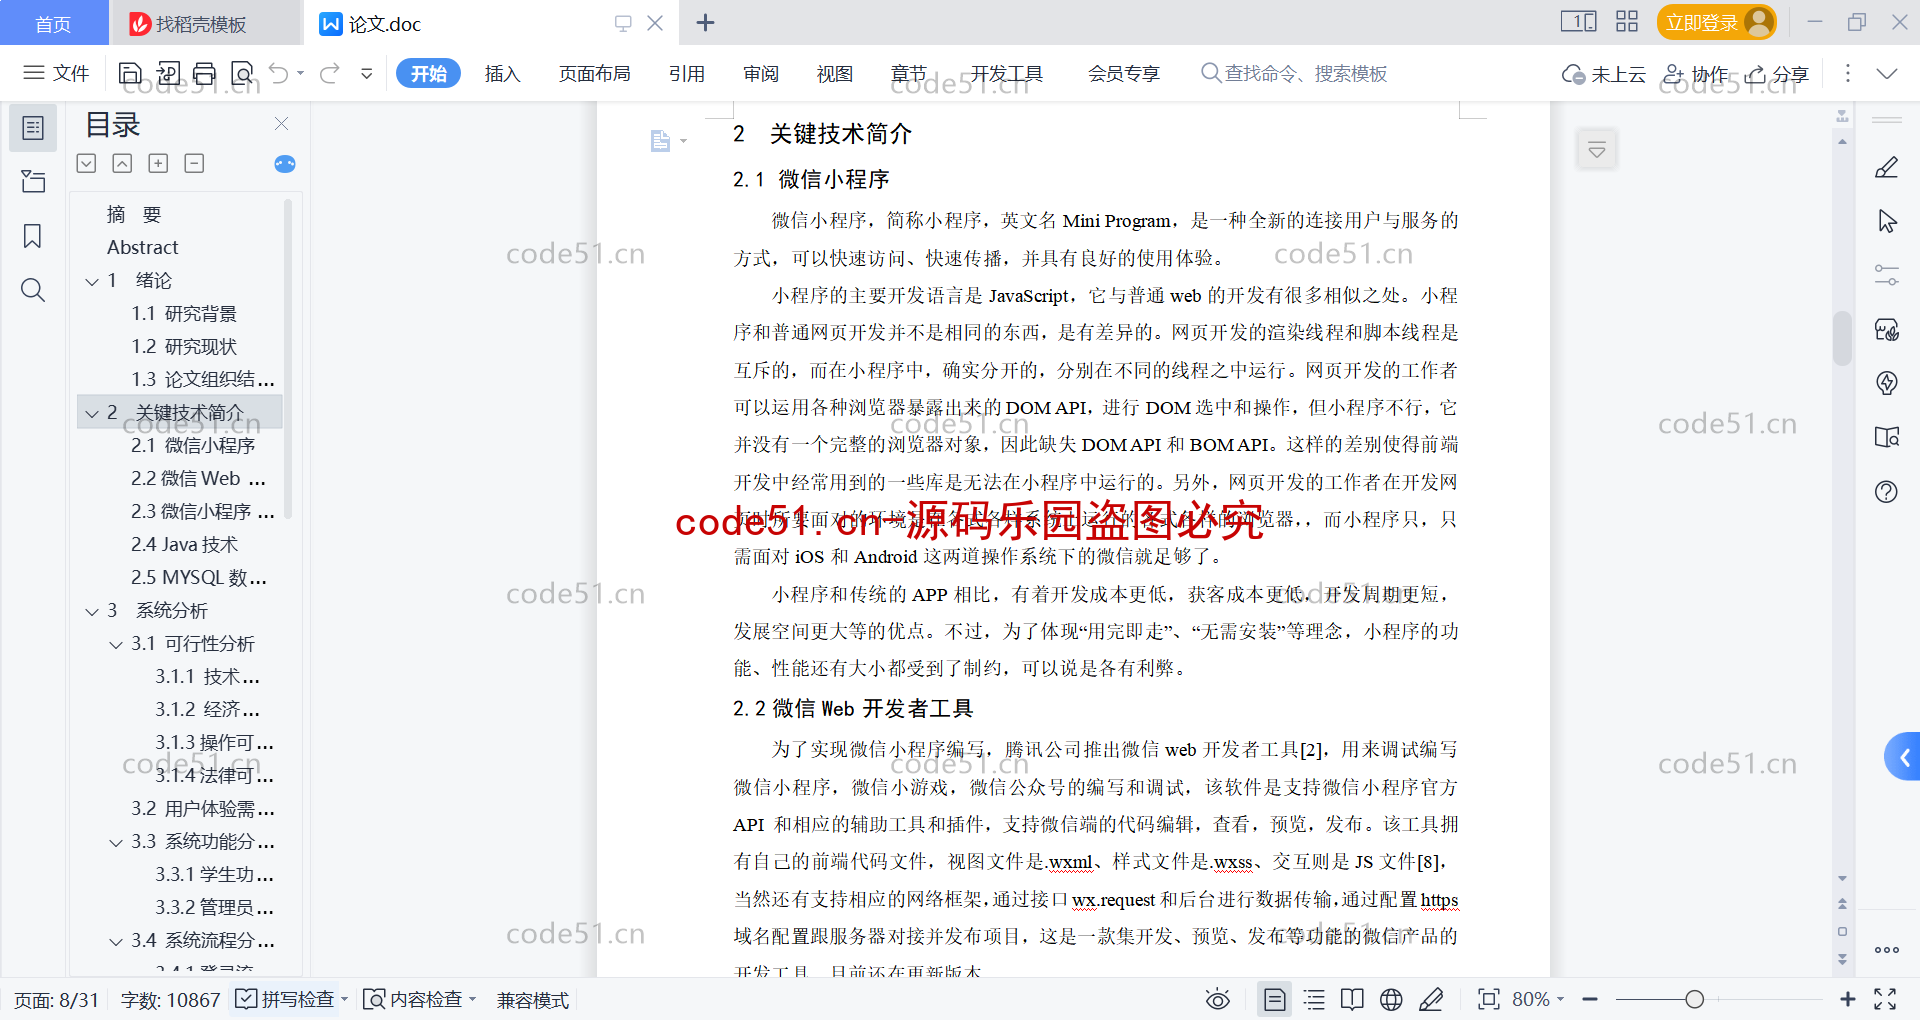Image resolution: width=1920 pixels, height=1020 pixels.
Task: Switch to reading layout view
Action: tap(1352, 999)
